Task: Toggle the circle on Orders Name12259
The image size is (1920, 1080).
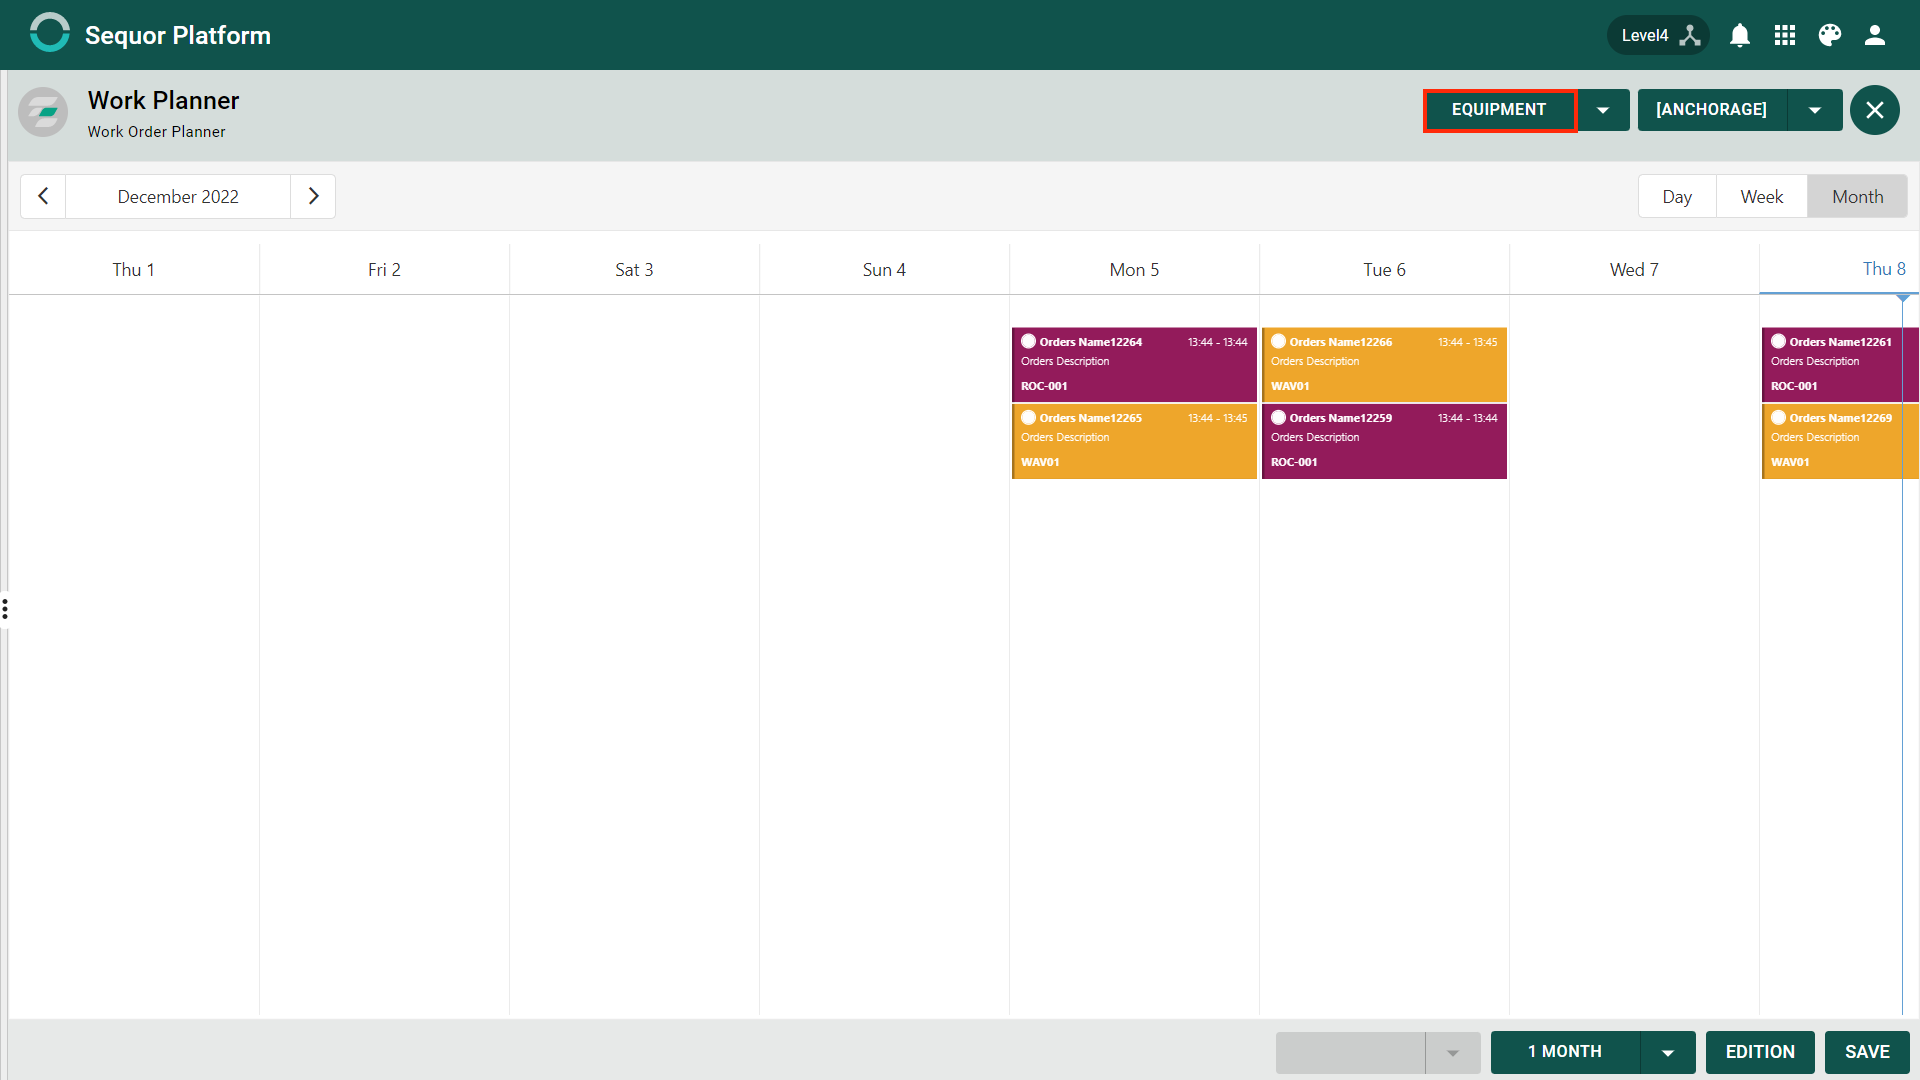Action: pyautogui.click(x=1278, y=417)
